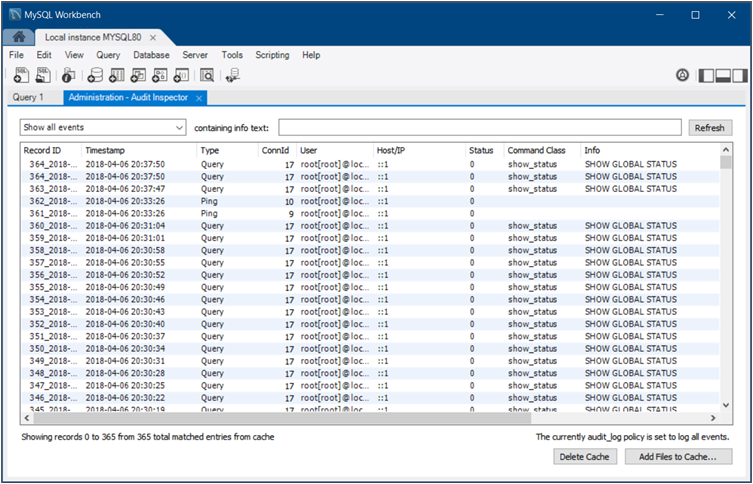Expand the 'Show all events' dropdown
The image size is (753, 484).
point(179,128)
